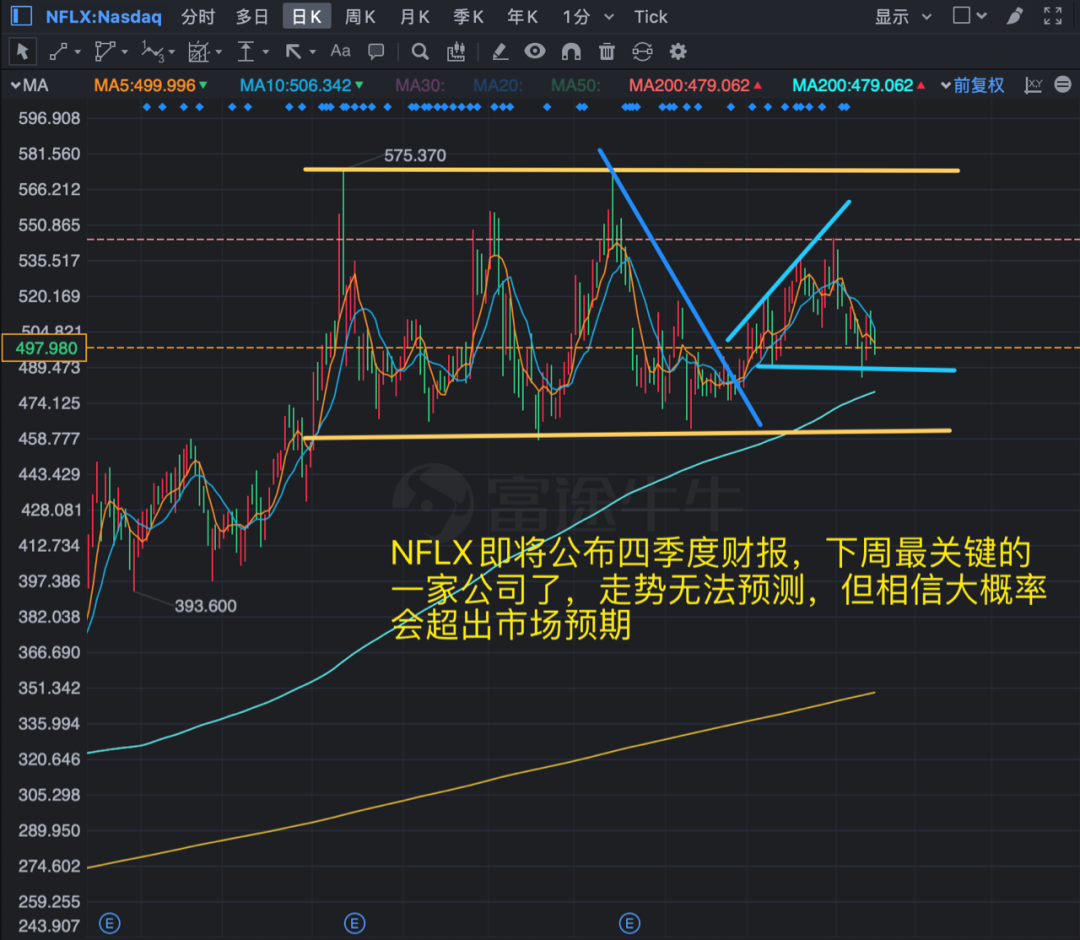Switch to the 分时 intraday tab

coord(198,17)
